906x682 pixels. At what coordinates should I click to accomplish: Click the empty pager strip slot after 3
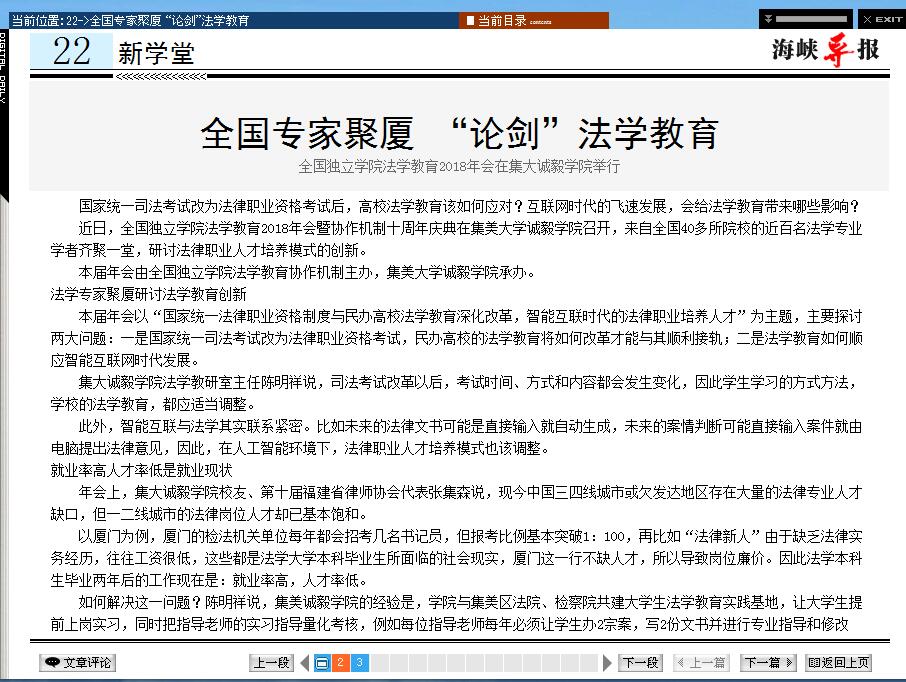[380, 662]
